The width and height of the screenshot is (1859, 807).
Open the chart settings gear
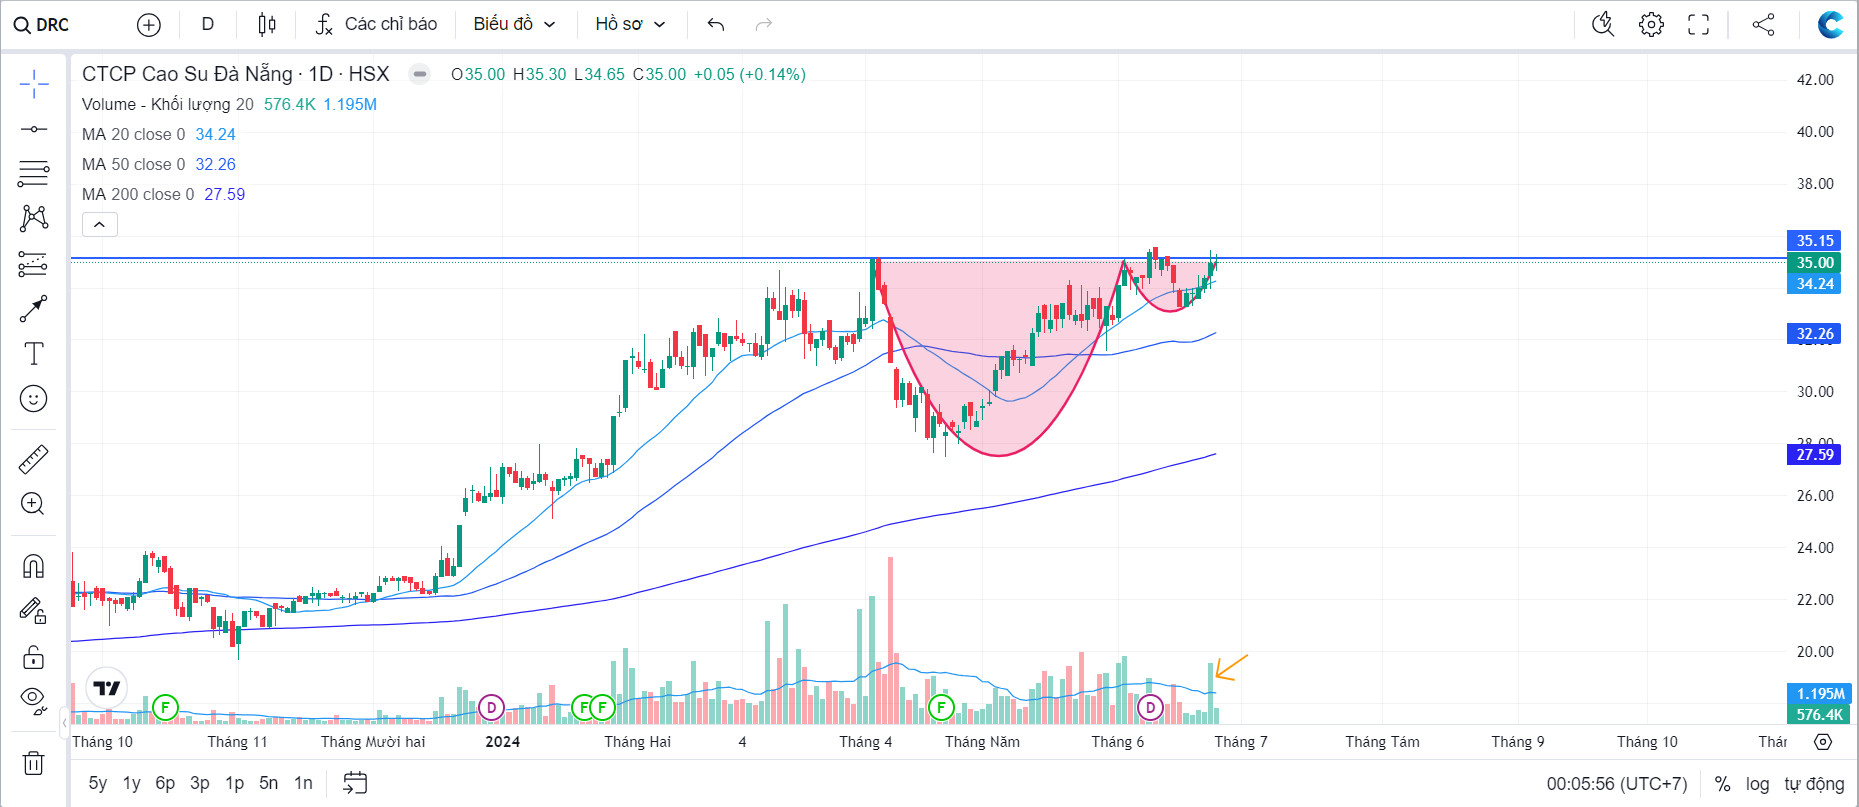1651,25
